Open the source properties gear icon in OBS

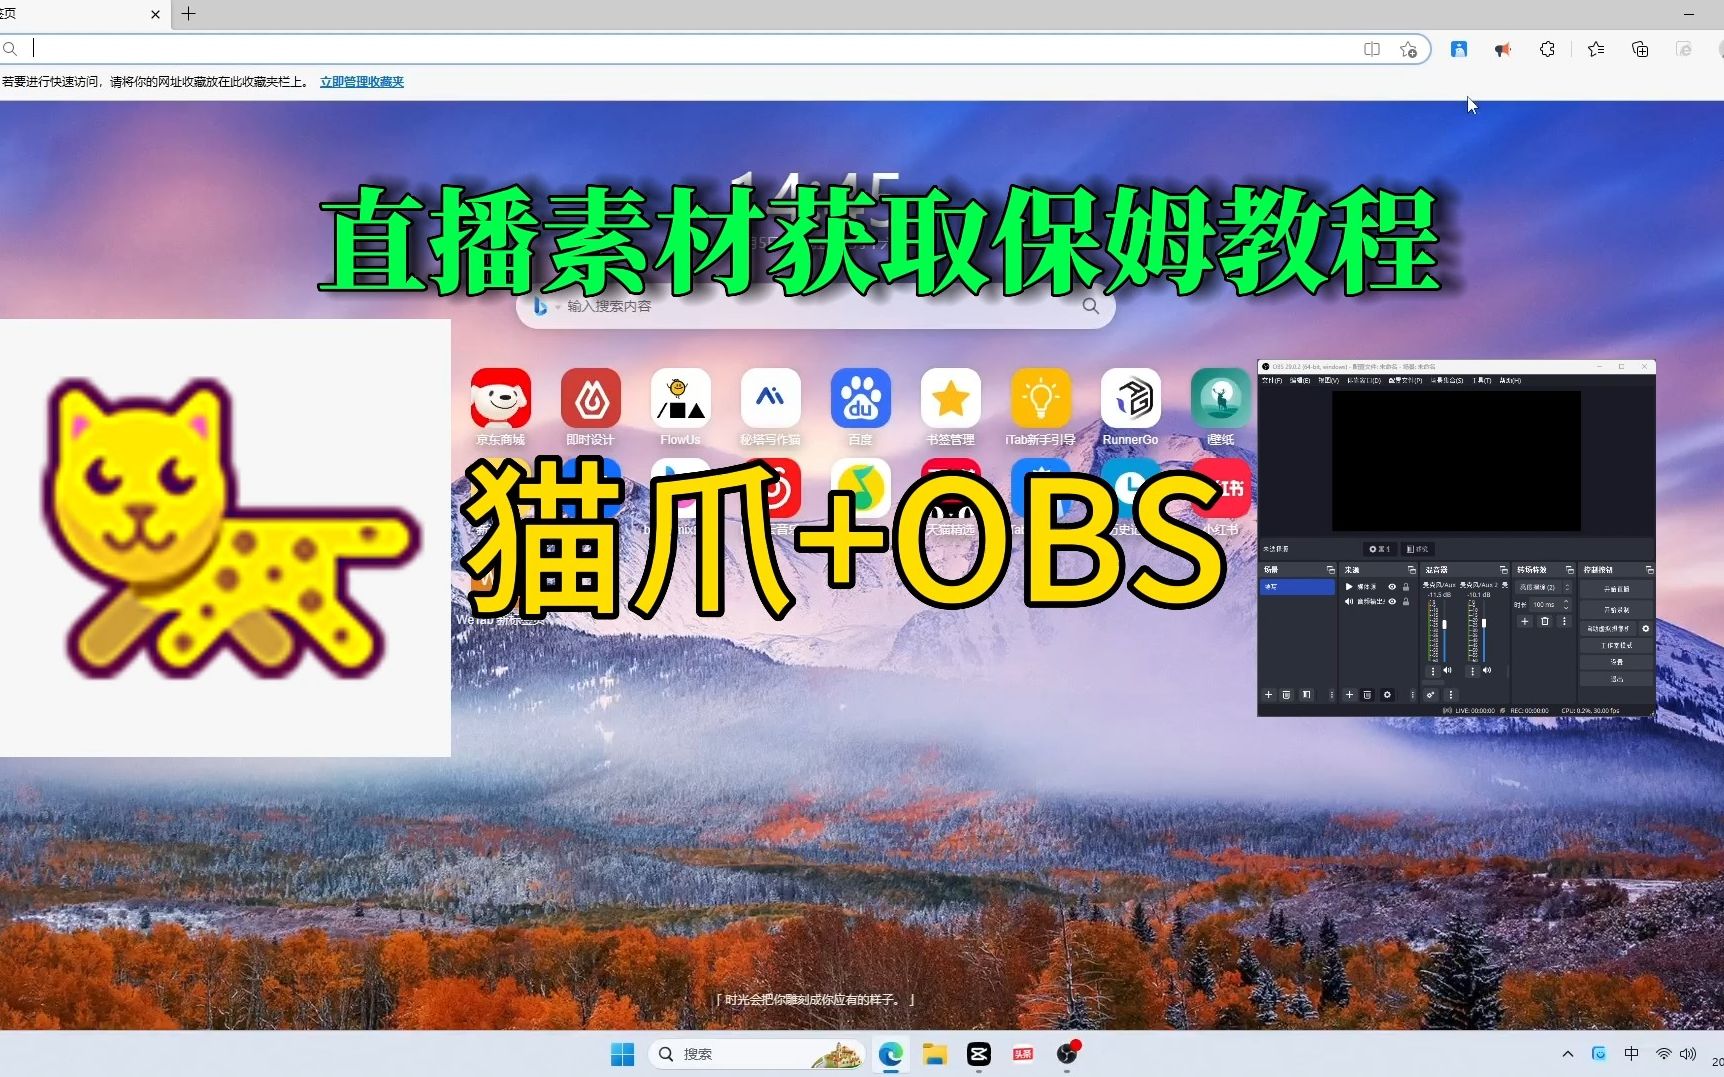(x=1388, y=695)
